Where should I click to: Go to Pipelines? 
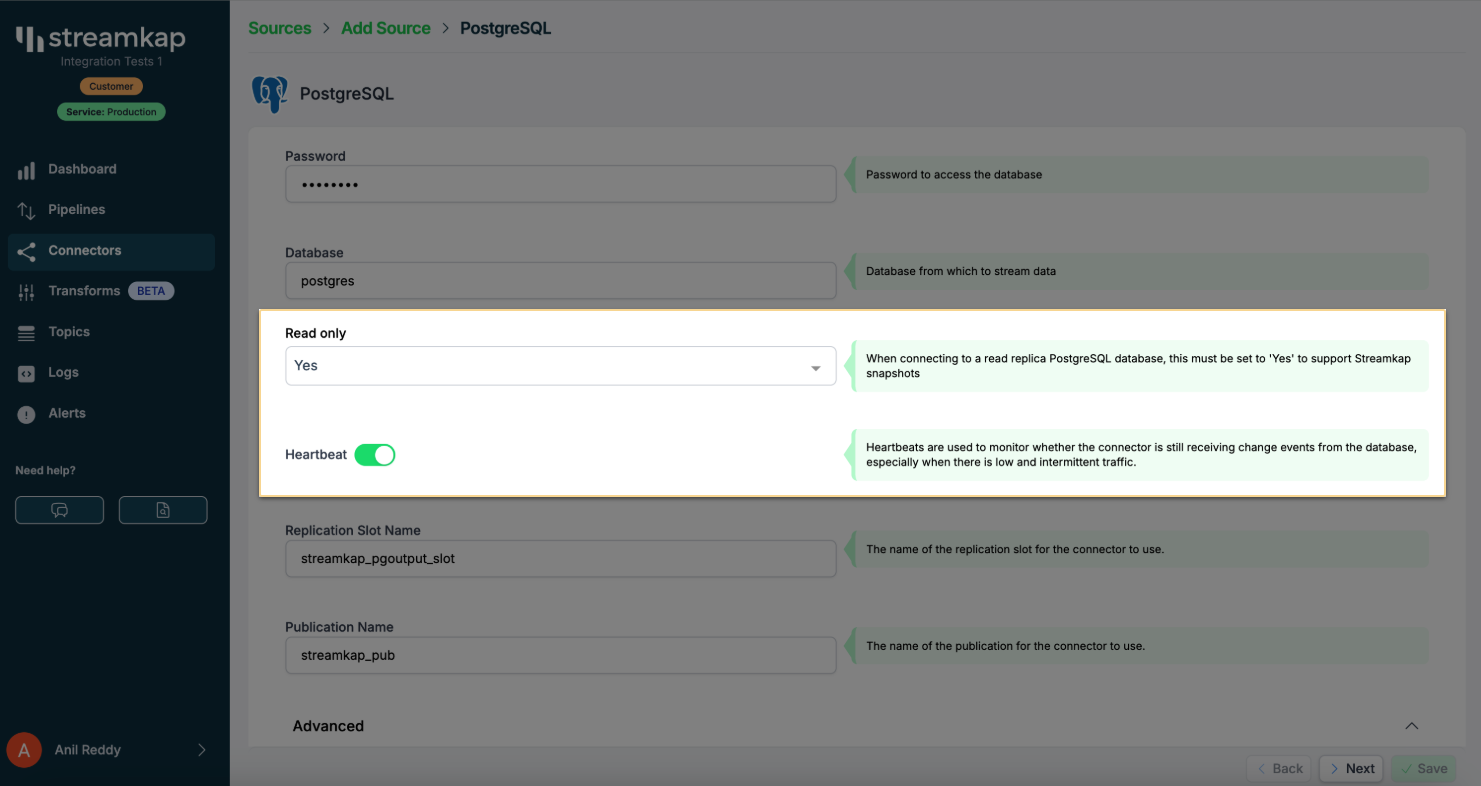(111, 210)
